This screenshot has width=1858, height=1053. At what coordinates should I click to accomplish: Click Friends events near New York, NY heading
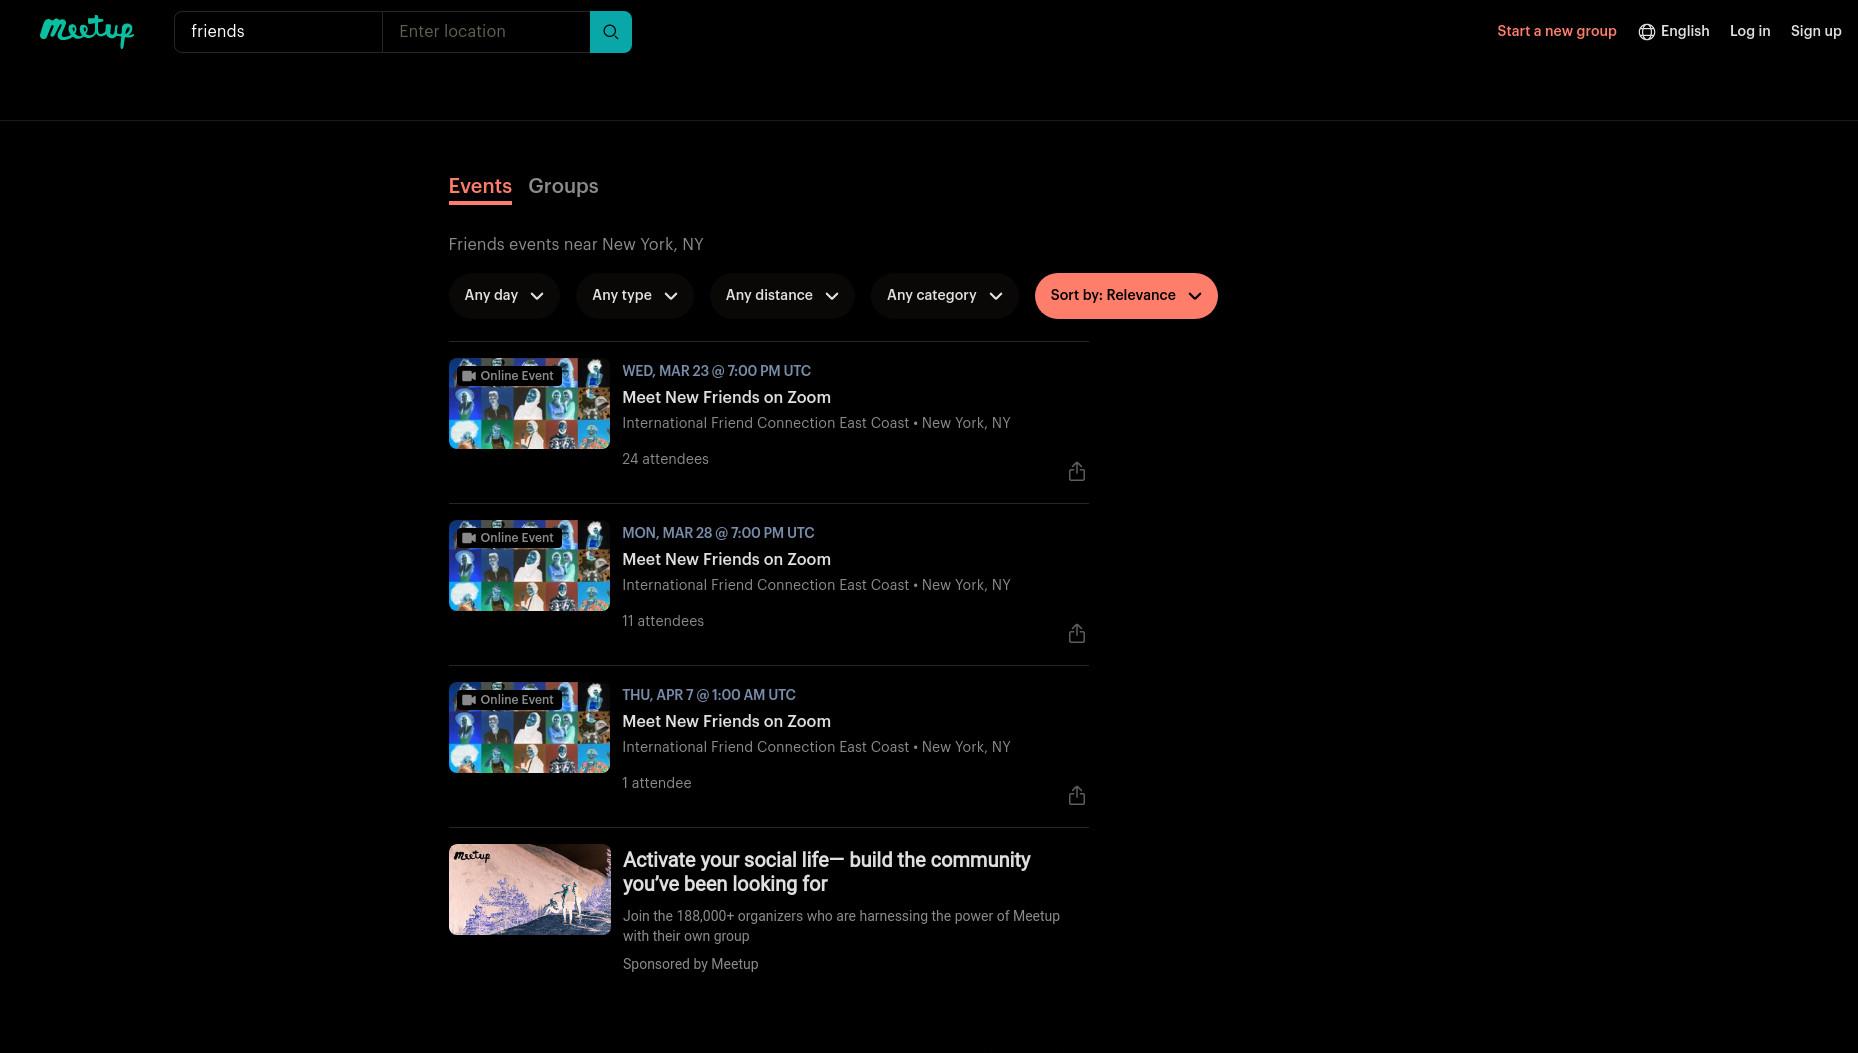[x=576, y=245]
